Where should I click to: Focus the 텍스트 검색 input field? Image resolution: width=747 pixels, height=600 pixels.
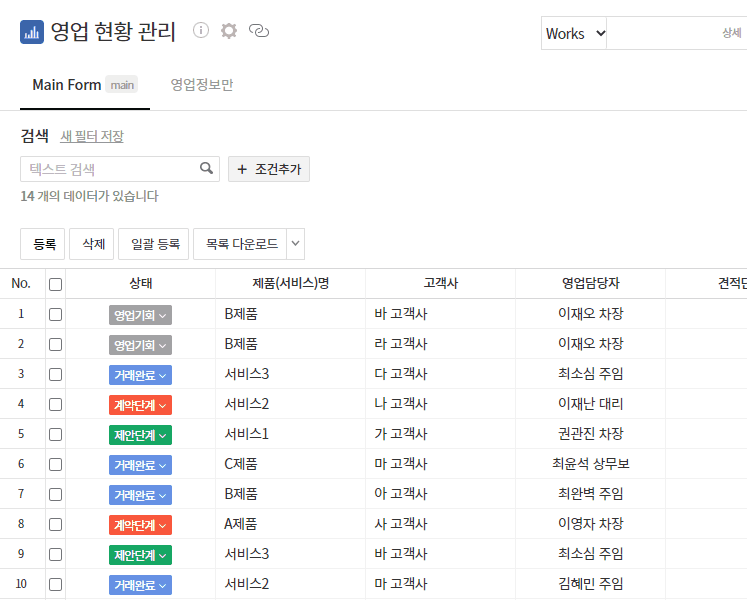point(108,169)
